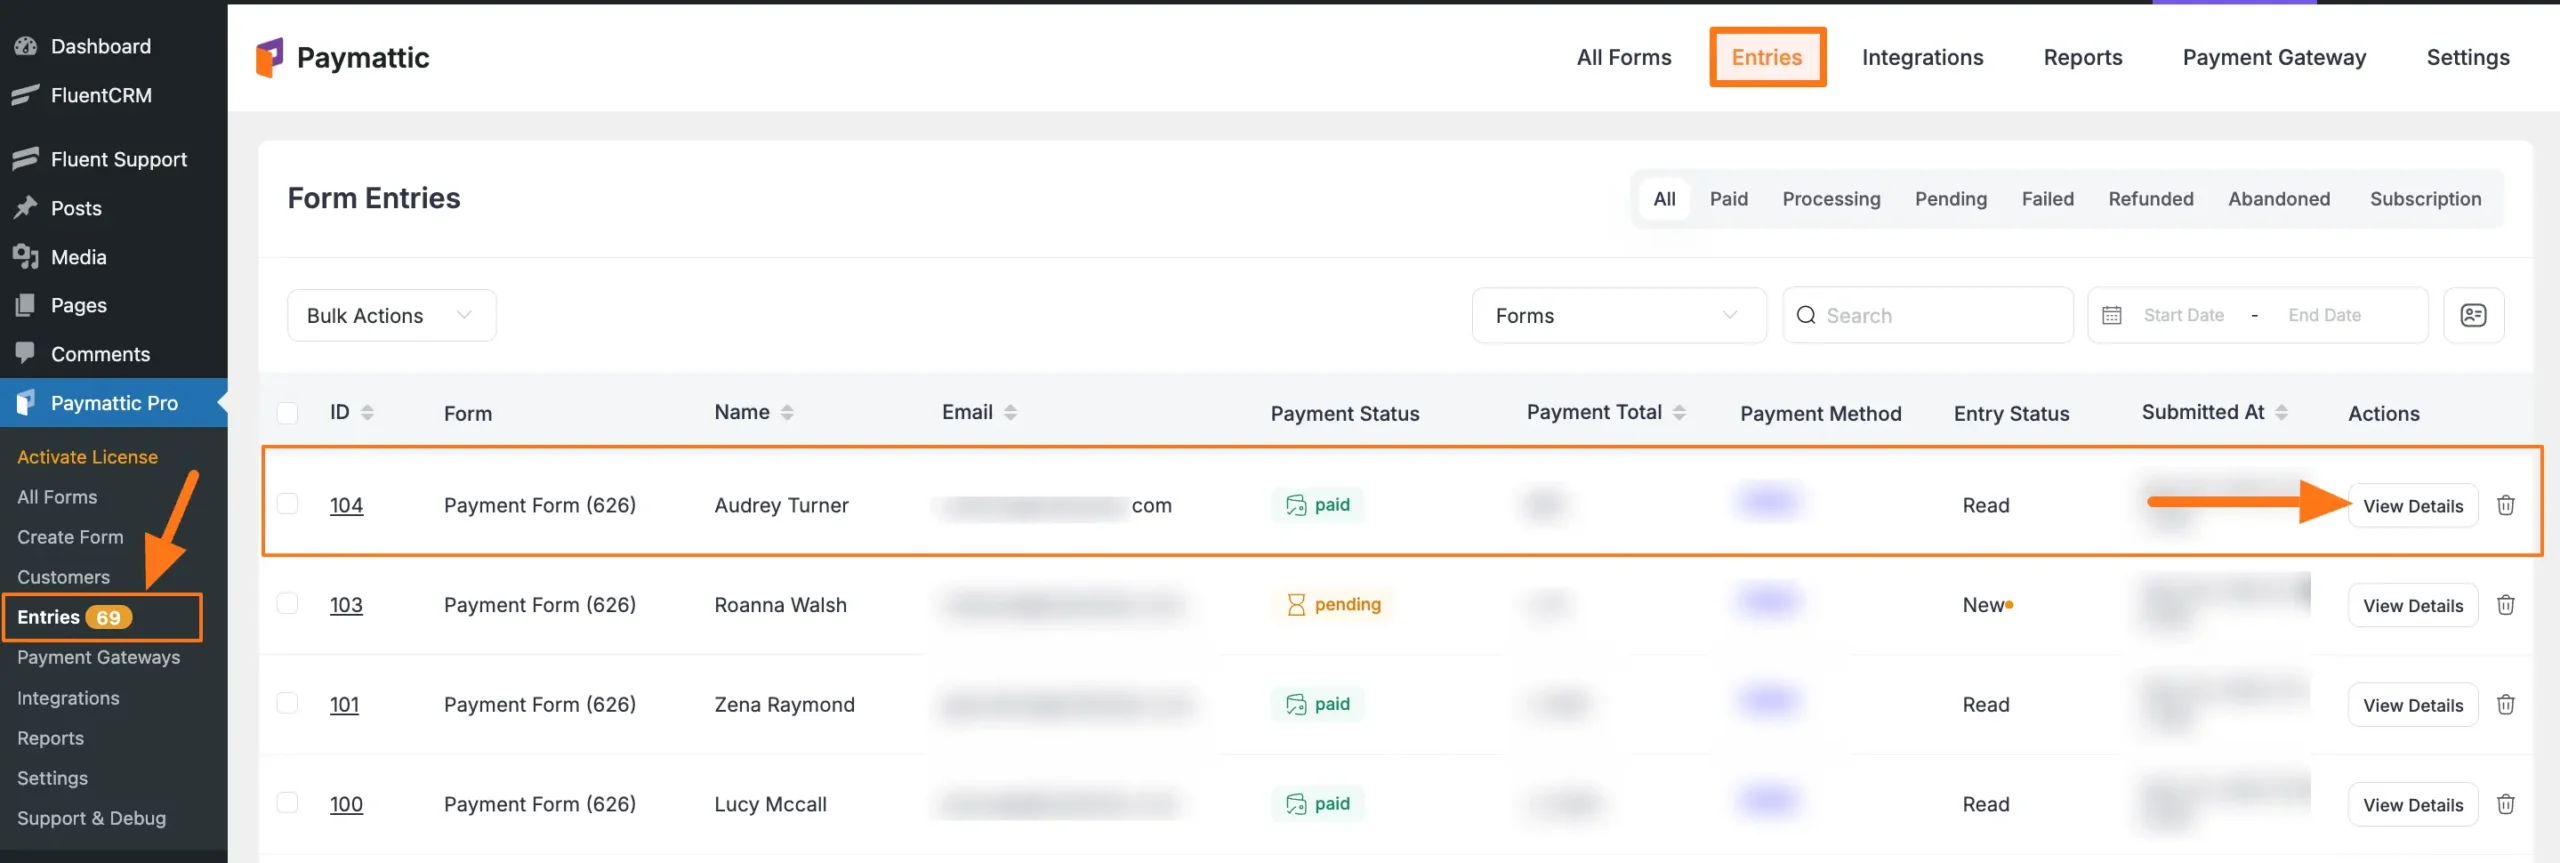
Task: Sort entries by Payment Total arrows
Action: point(1679,412)
